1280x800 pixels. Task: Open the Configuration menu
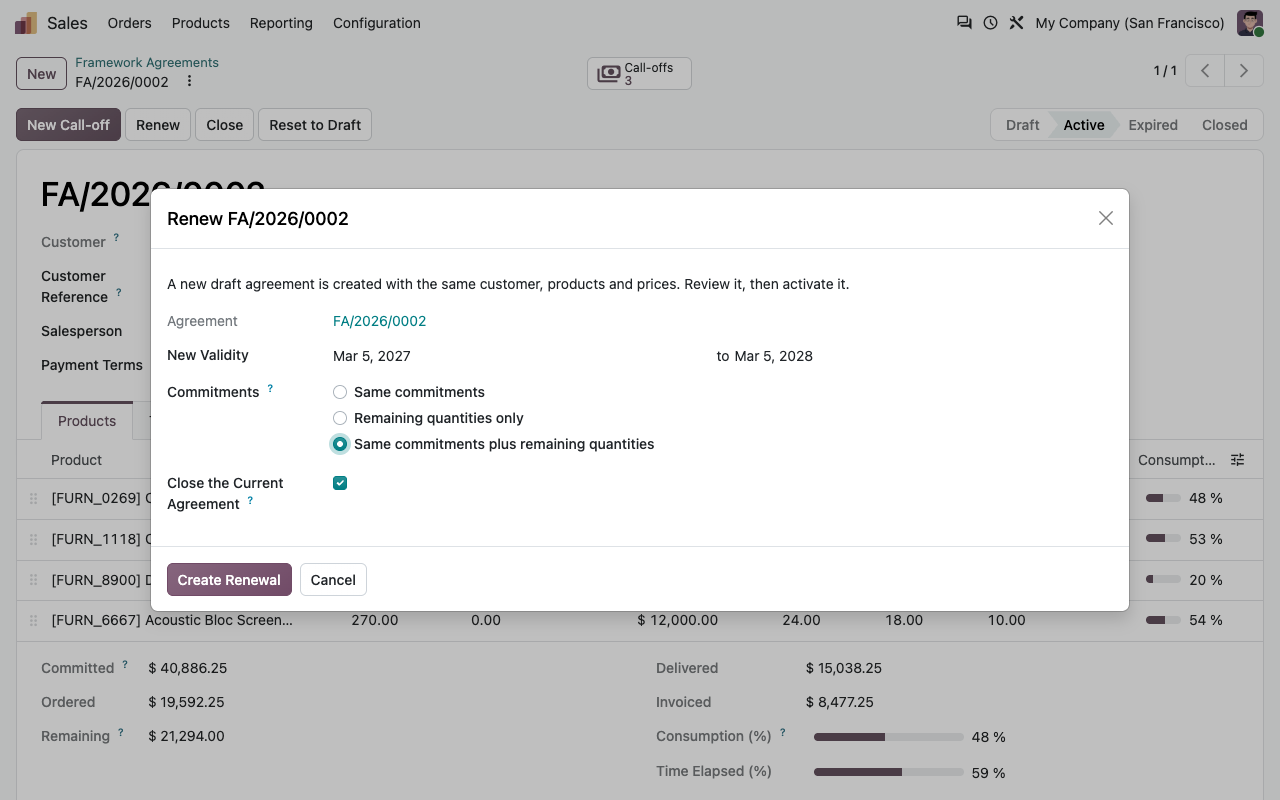[377, 23]
